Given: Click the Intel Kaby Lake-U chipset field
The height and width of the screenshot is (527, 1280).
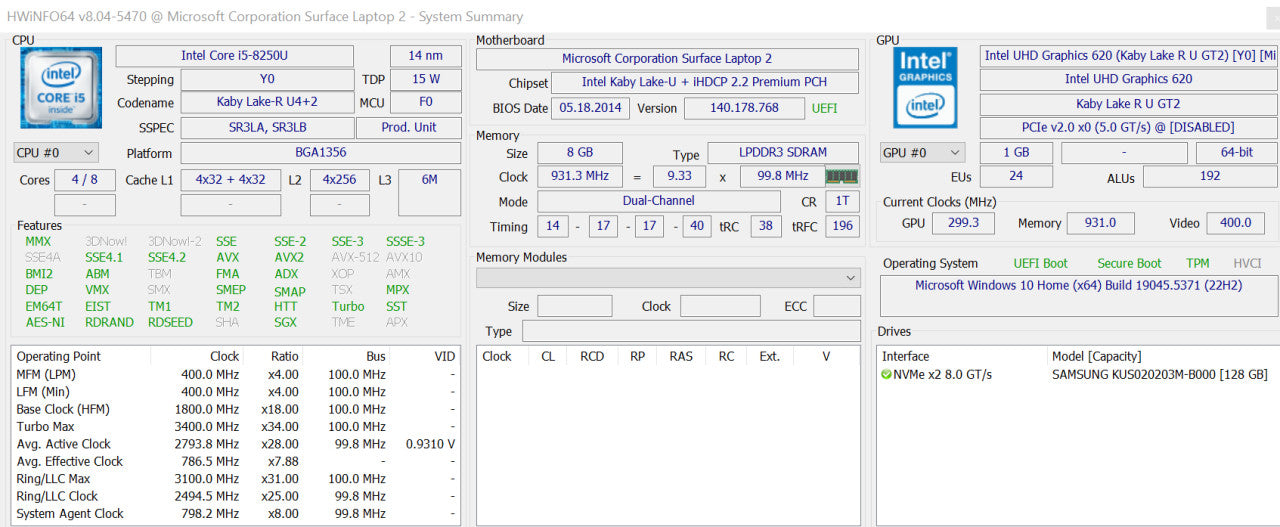Looking at the screenshot, I should click(x=705, y=83).
